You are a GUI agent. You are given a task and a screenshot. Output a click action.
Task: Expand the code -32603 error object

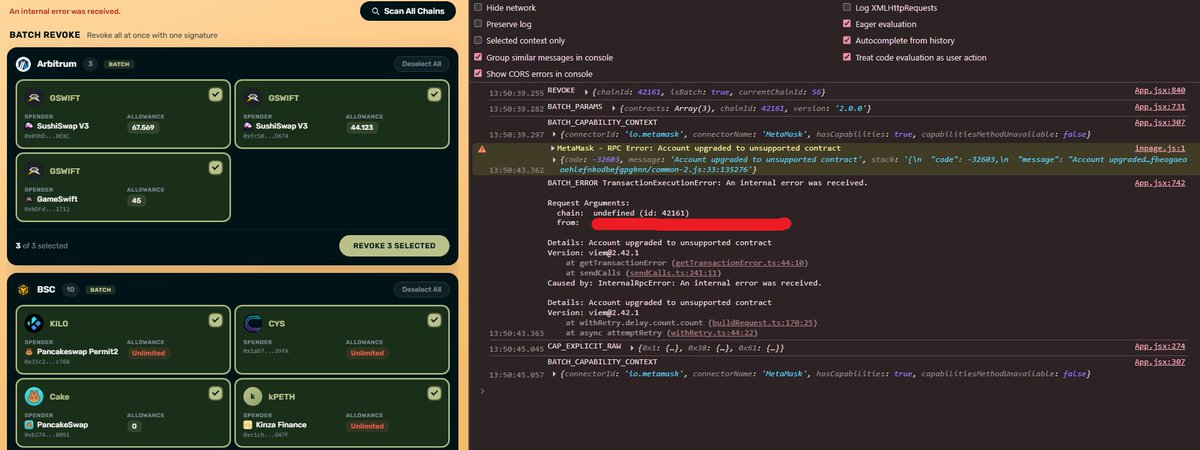click(554, 159)
